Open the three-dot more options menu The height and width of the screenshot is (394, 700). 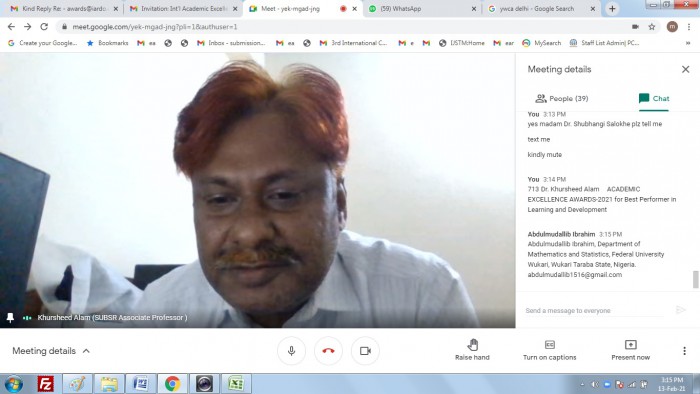coord(684,351)
